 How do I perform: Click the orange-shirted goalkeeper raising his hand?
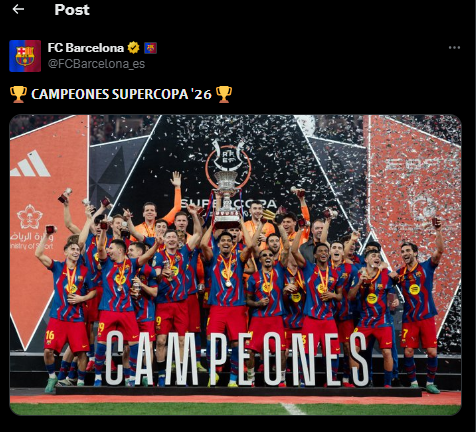(159, 212)
